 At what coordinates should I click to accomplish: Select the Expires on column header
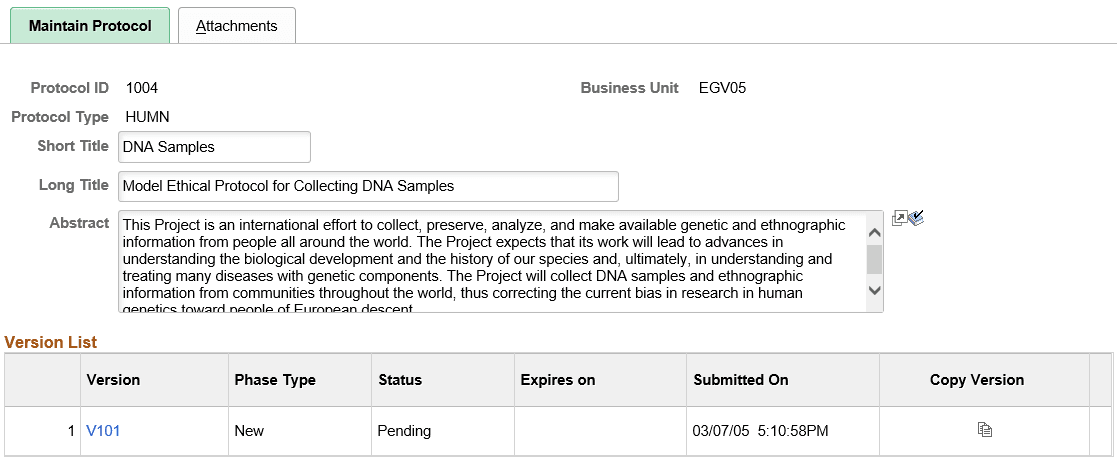pyautogui.click(x=558, y=380)
